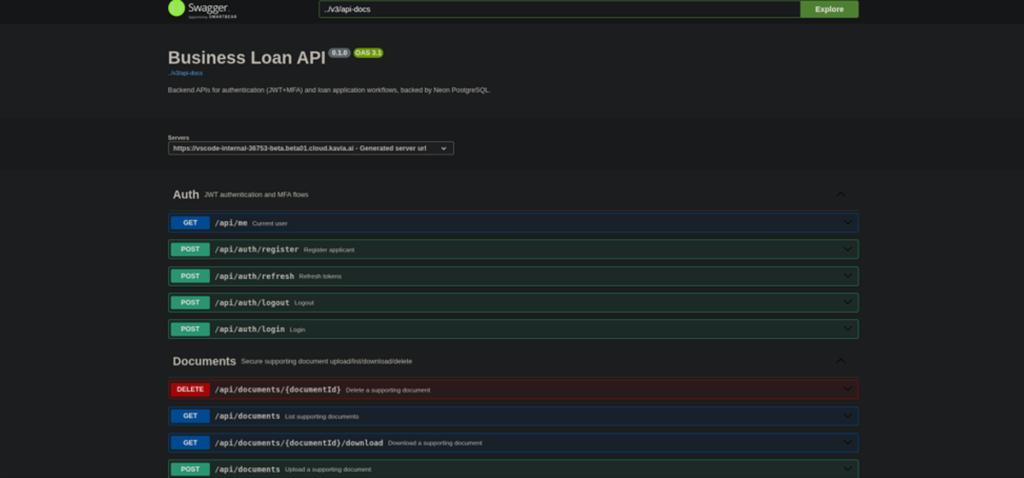
Task: Click the OAS 3.1 badge
Action: click(368, 53)
